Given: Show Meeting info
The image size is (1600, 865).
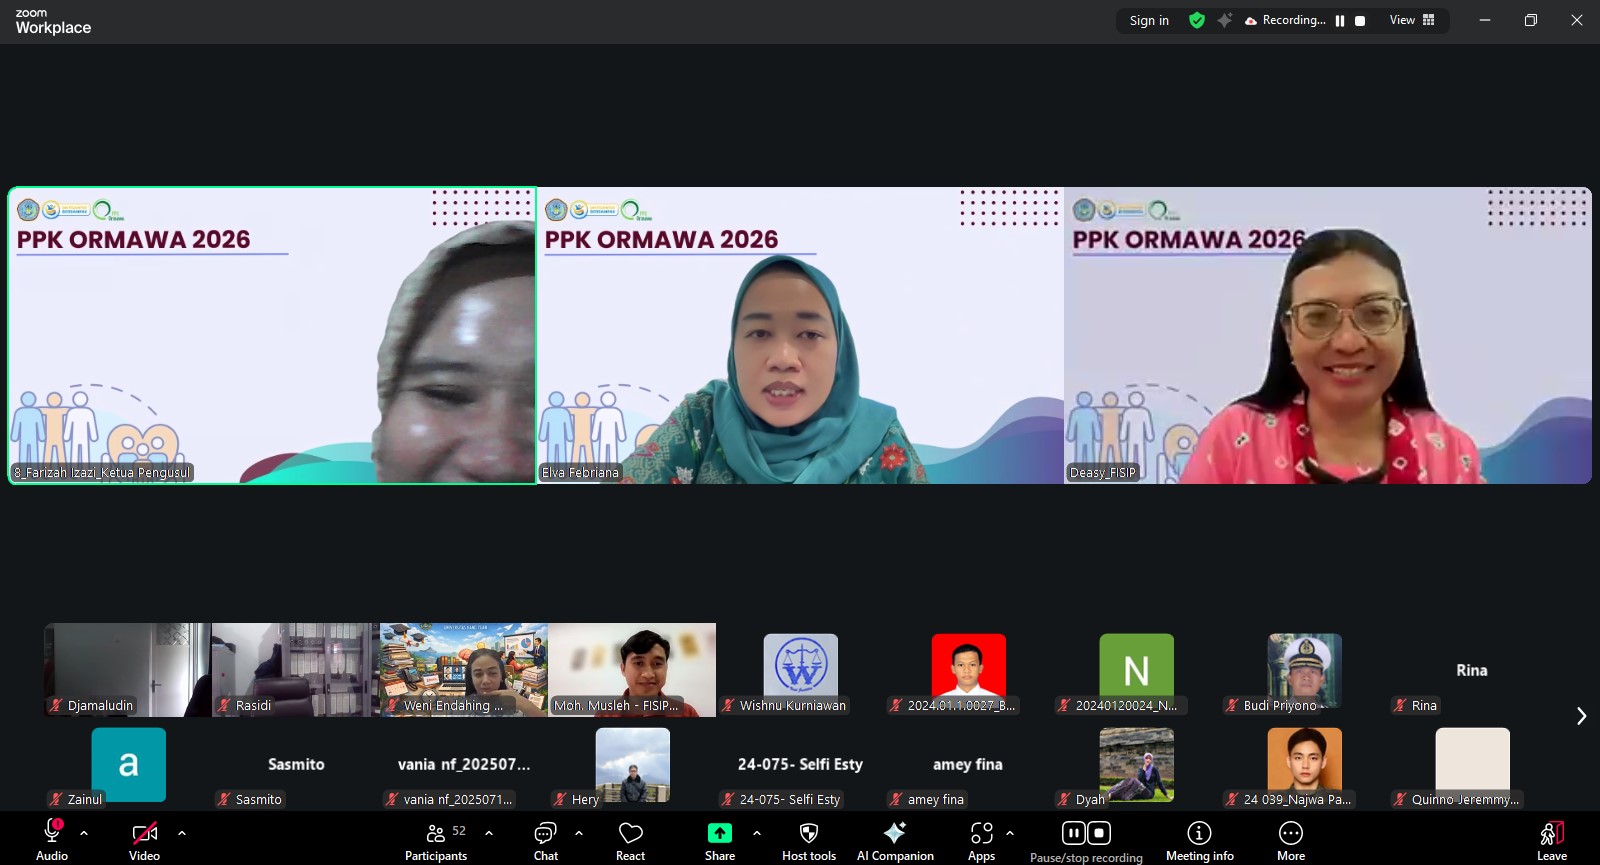Looking at the screenshot, I should tap(1199, 840).
